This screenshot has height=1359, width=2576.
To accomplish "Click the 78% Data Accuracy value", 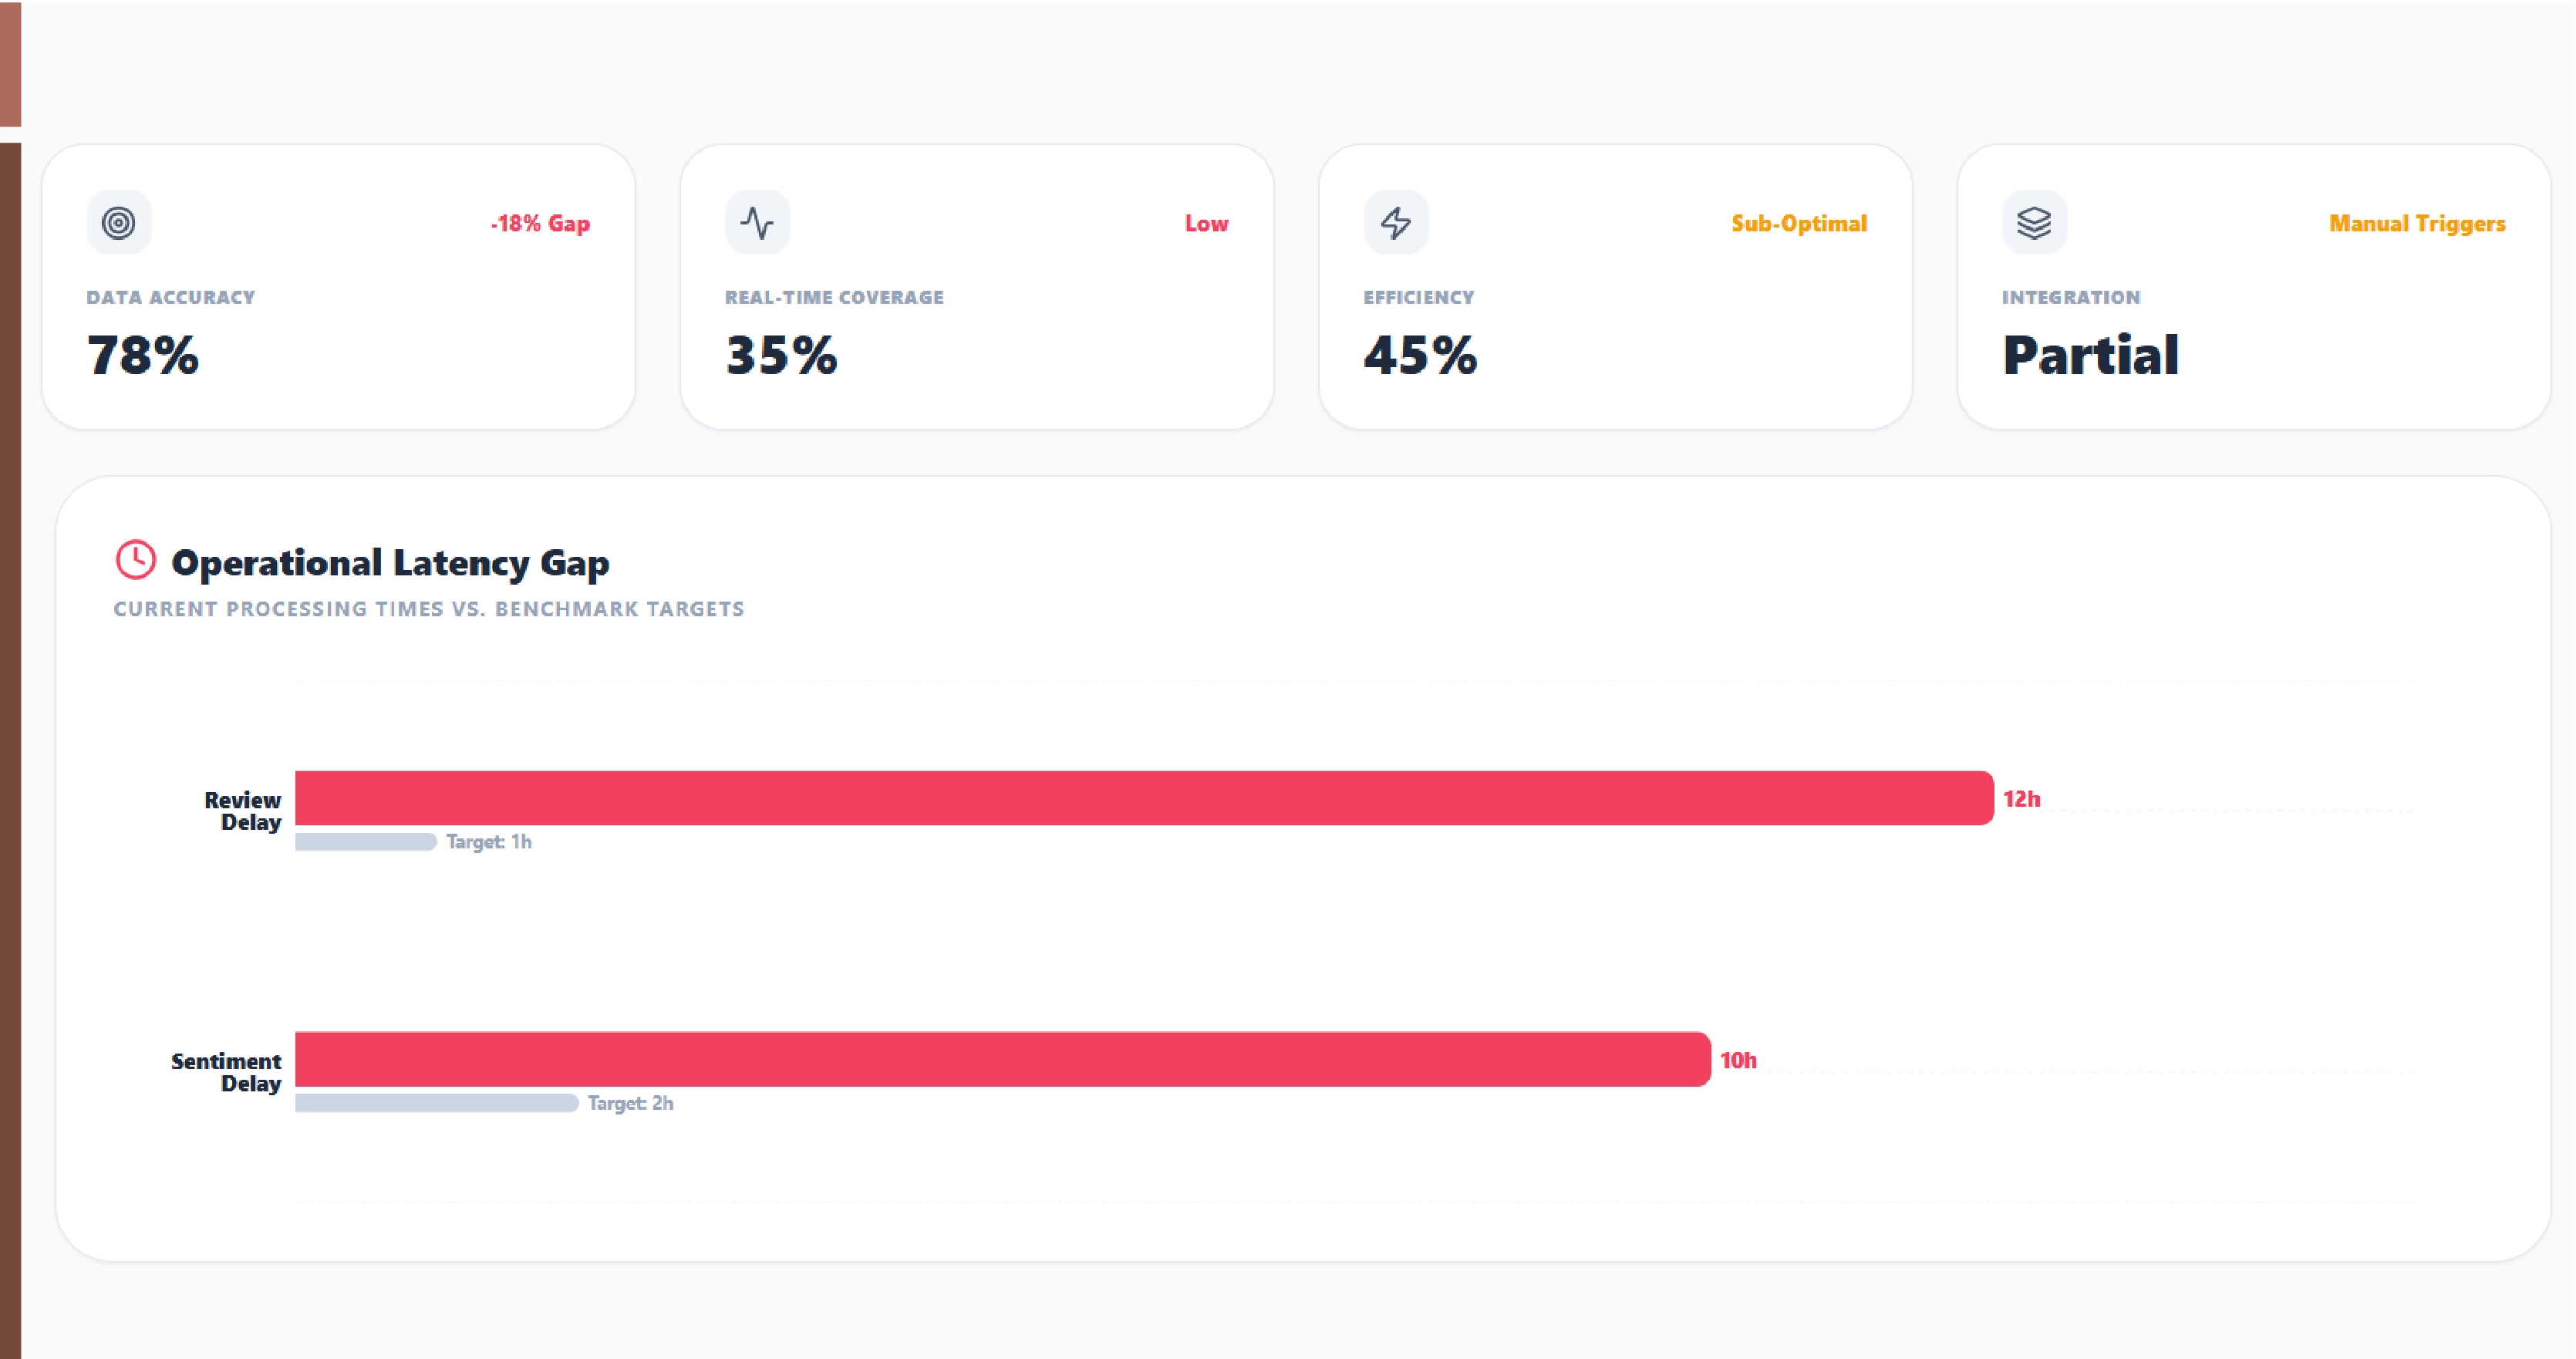I will pos(143,355).
